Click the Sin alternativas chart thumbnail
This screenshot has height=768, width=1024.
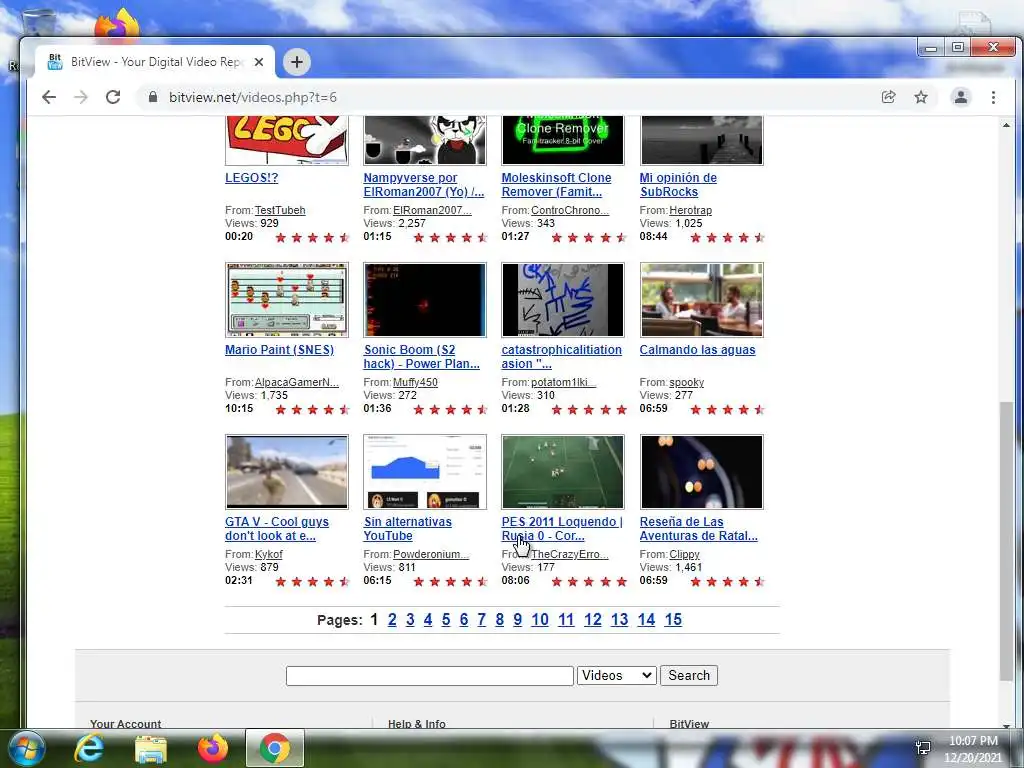tap(425, 472)
